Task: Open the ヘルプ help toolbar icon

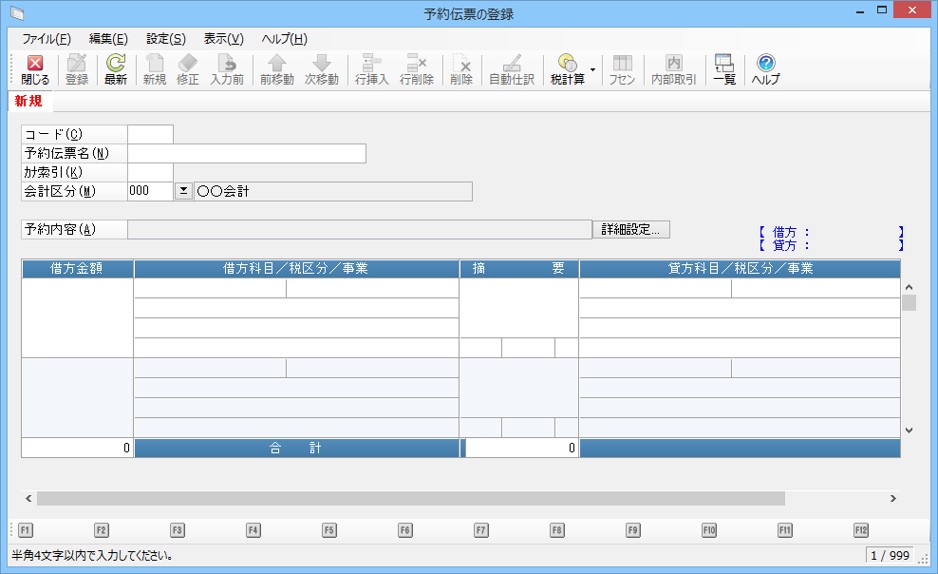Action: [x=765, y=69]
